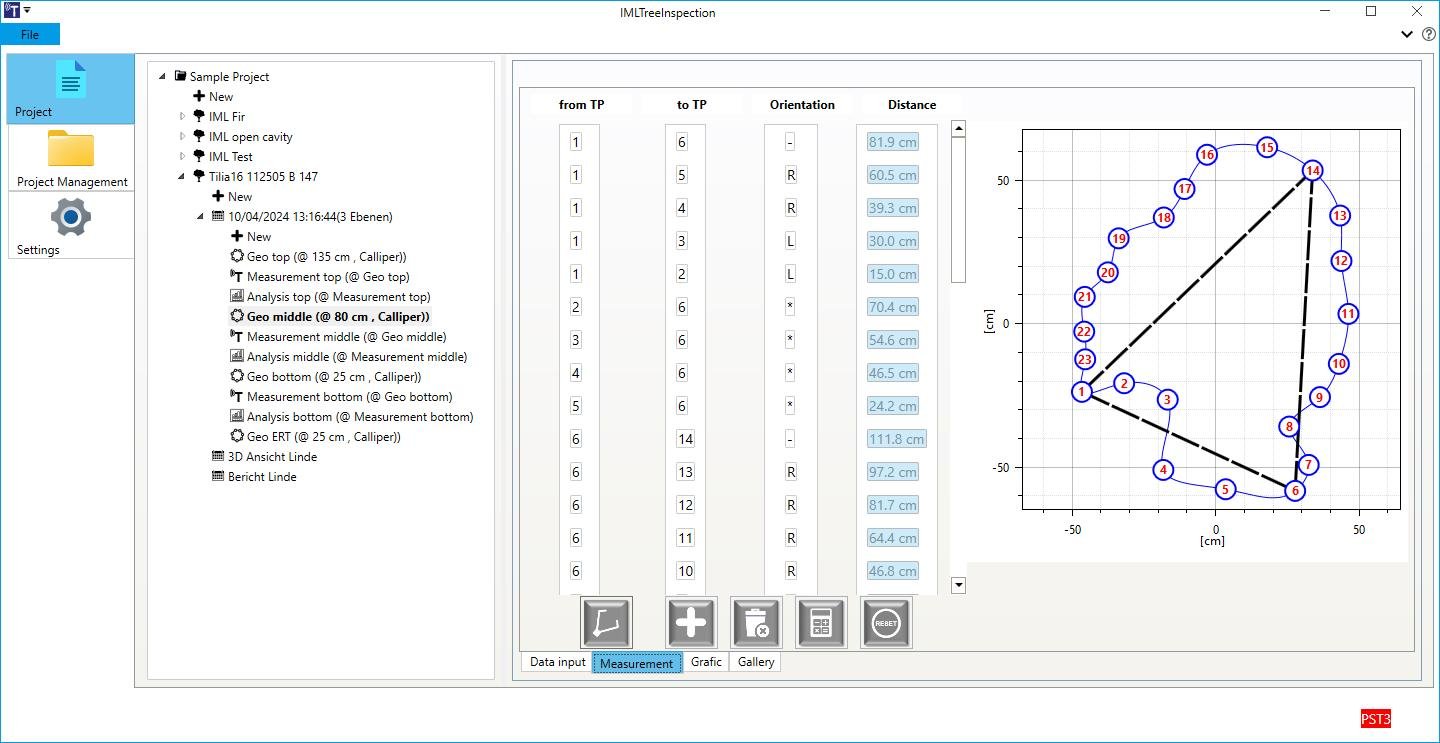Click the geometry outline tool button

(606, 623)
